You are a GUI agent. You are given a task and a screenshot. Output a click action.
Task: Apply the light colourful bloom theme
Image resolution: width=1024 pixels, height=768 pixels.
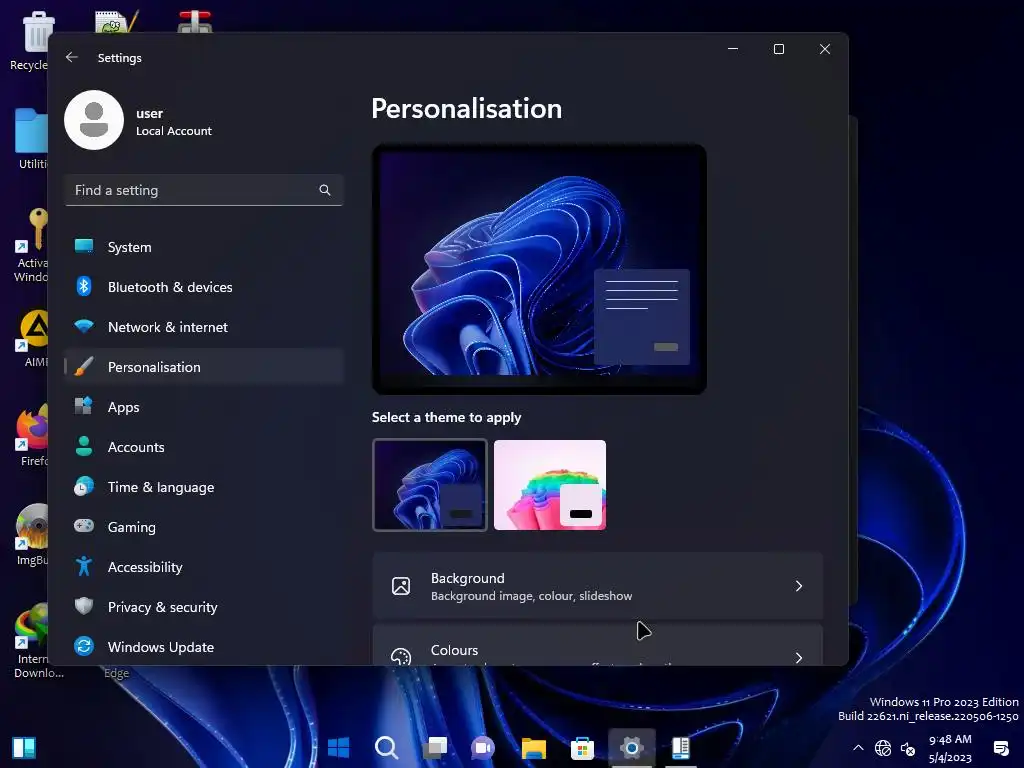click(550, 485)
